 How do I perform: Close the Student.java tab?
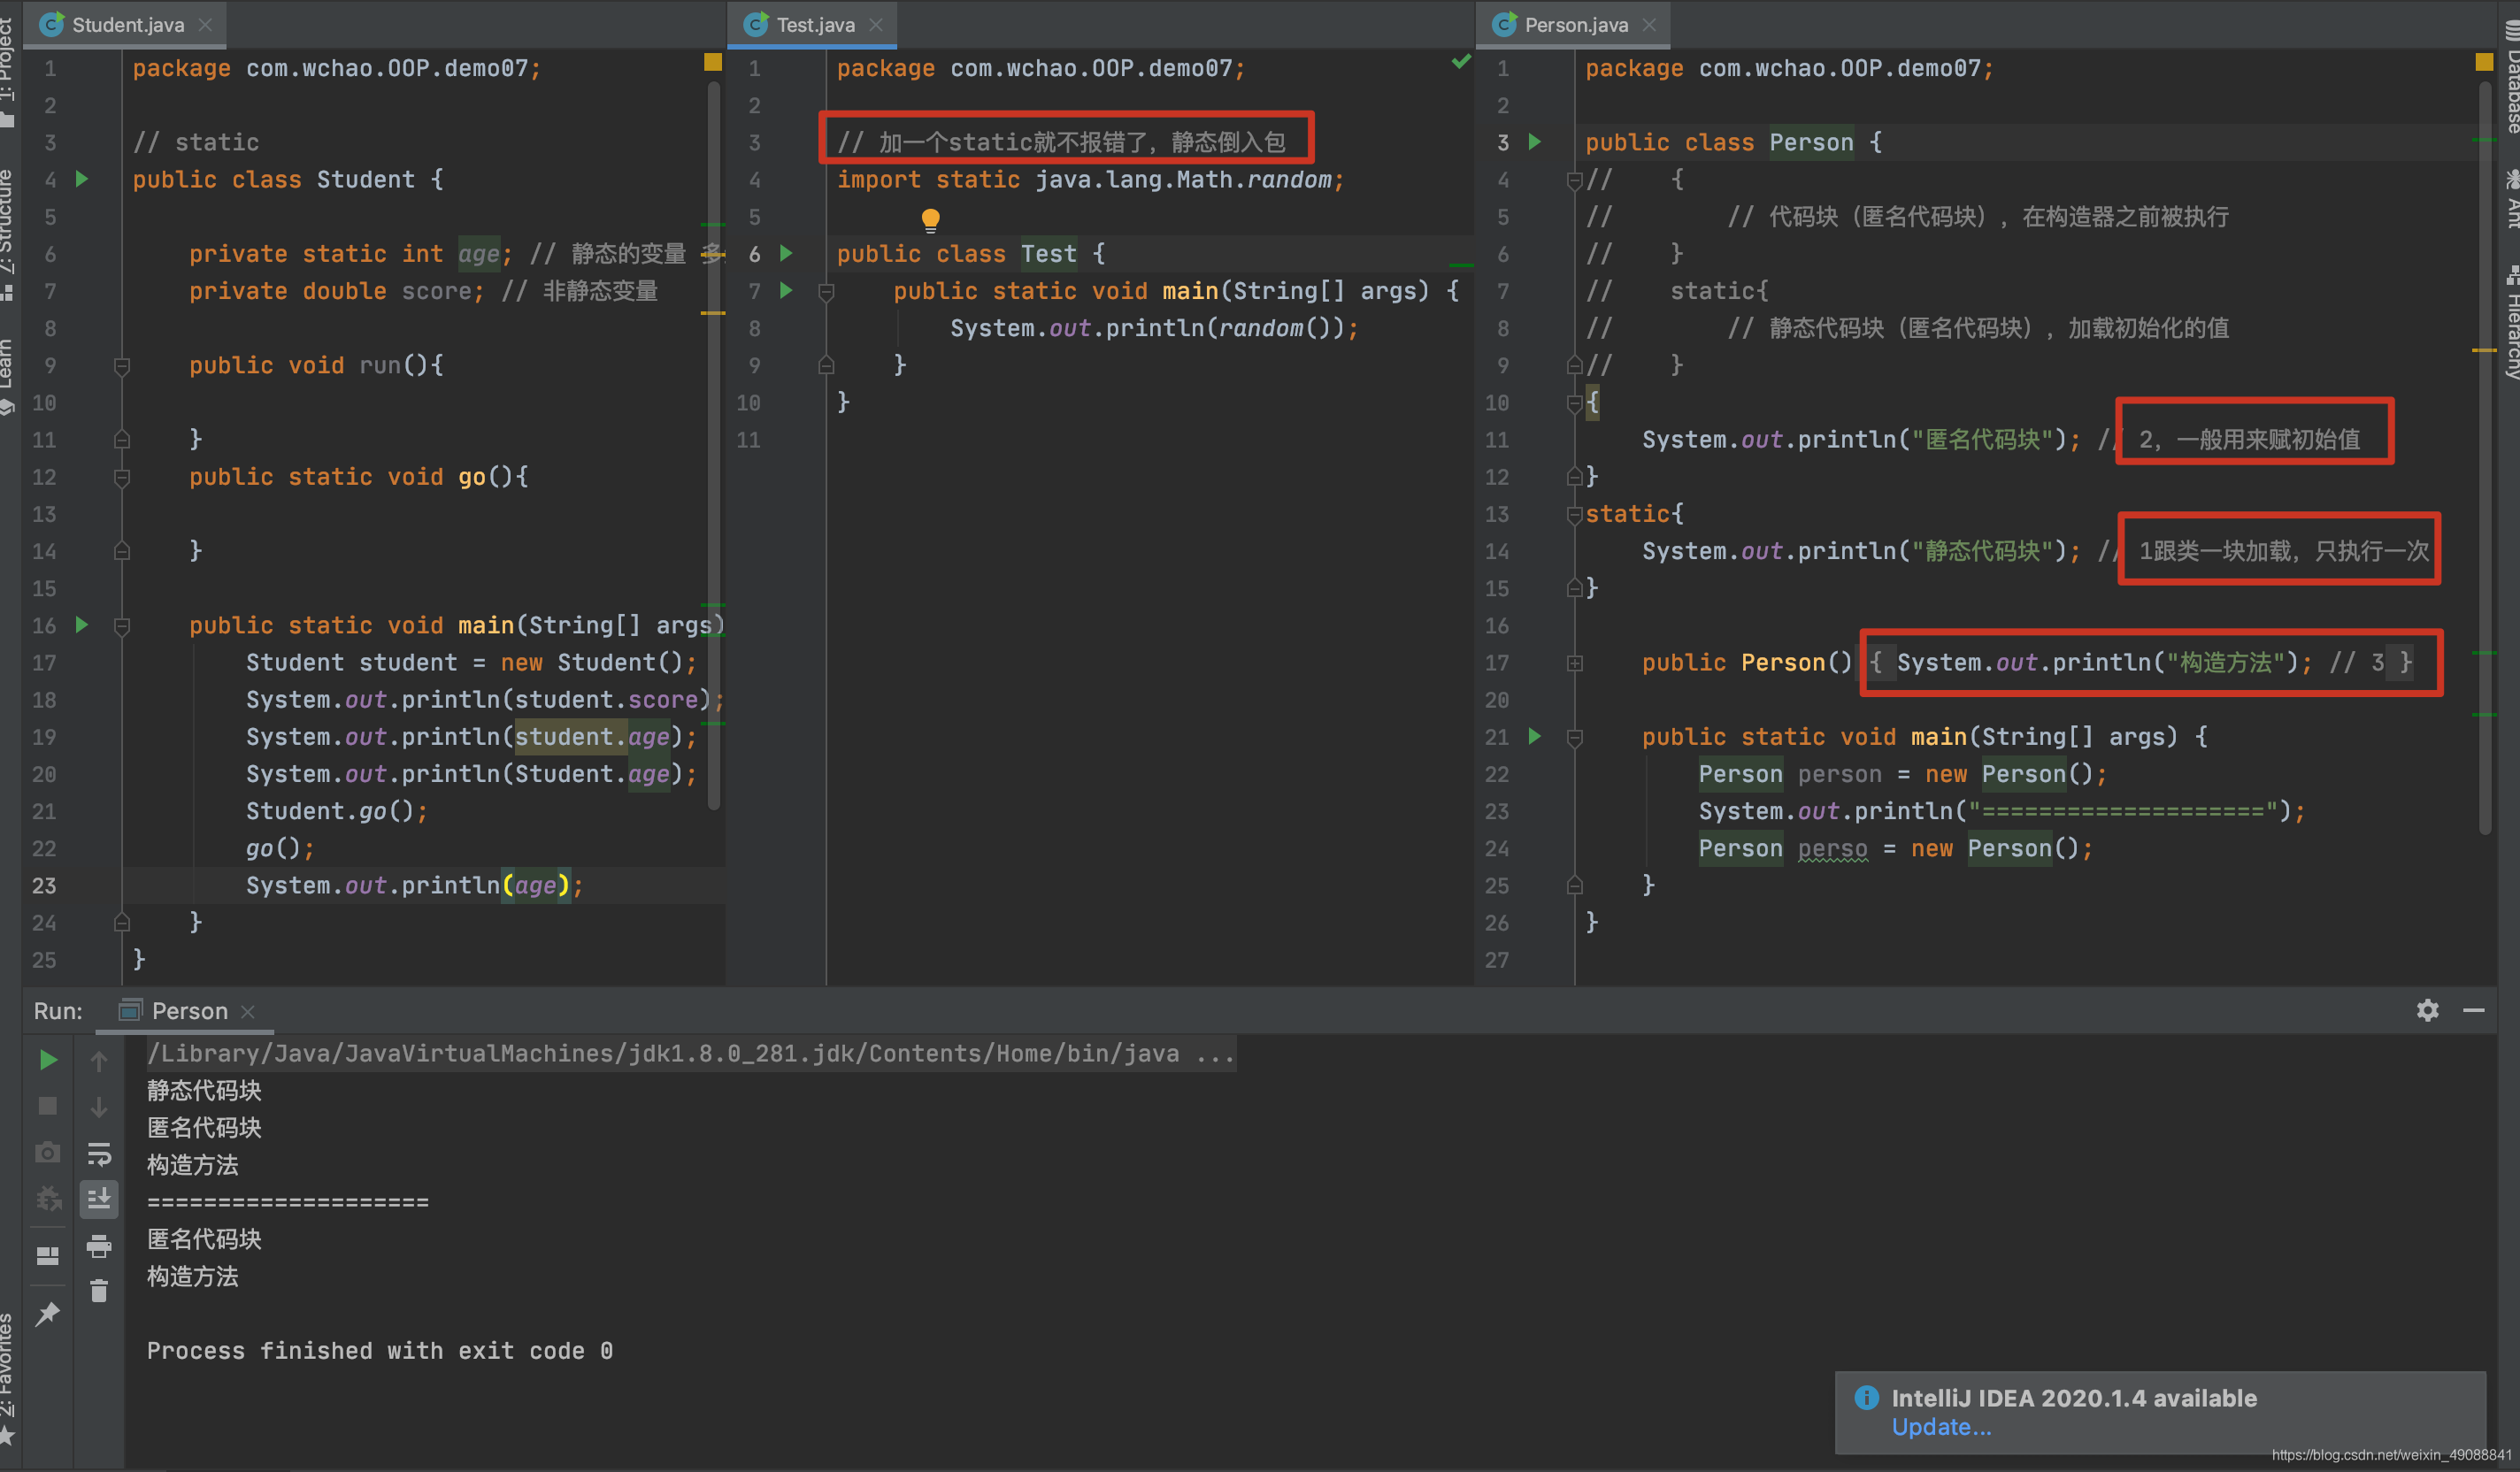(x=205, y=25)
